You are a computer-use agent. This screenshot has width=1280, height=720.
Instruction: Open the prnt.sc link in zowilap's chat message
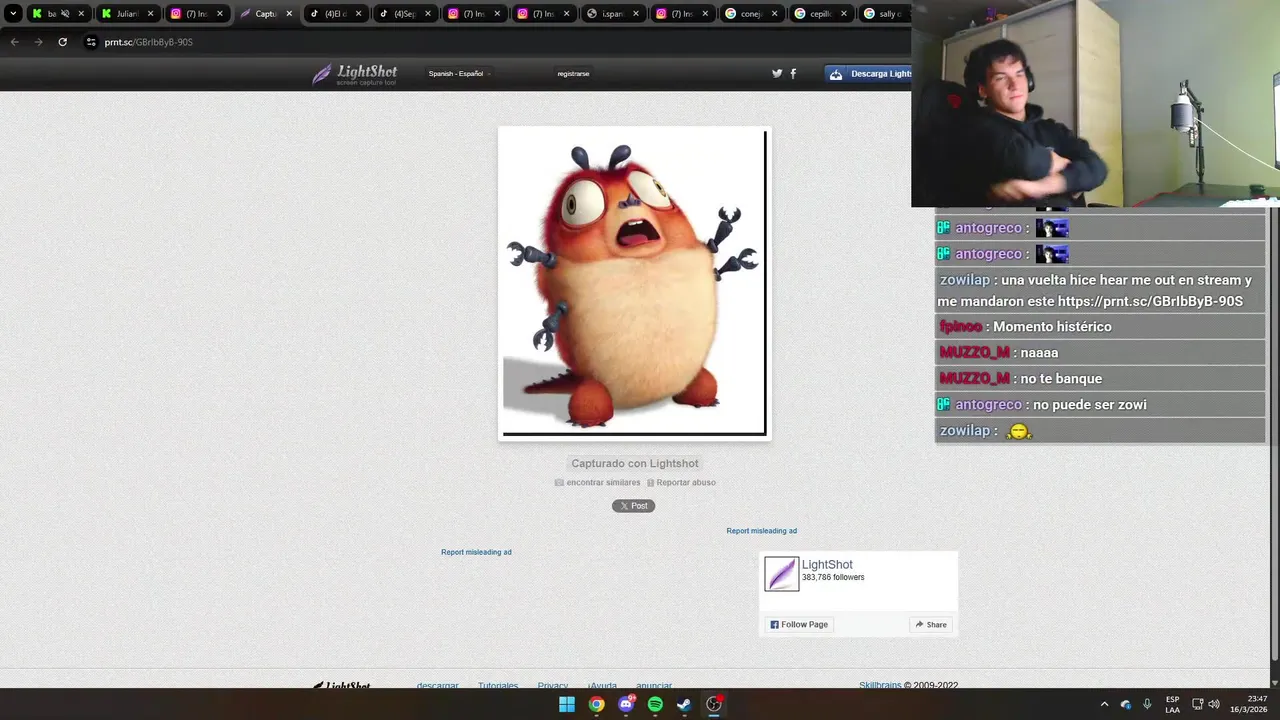1150,301
